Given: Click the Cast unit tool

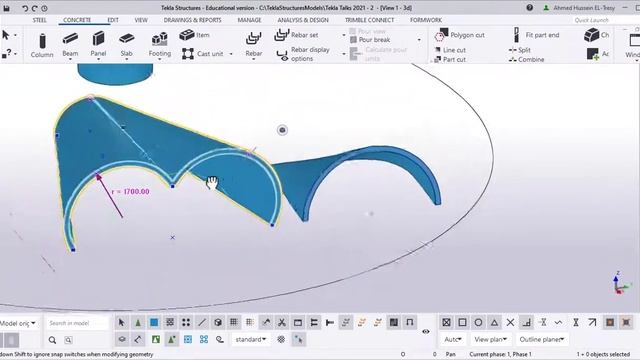Looking at the screenshot, I should click(x=202, y=53).
